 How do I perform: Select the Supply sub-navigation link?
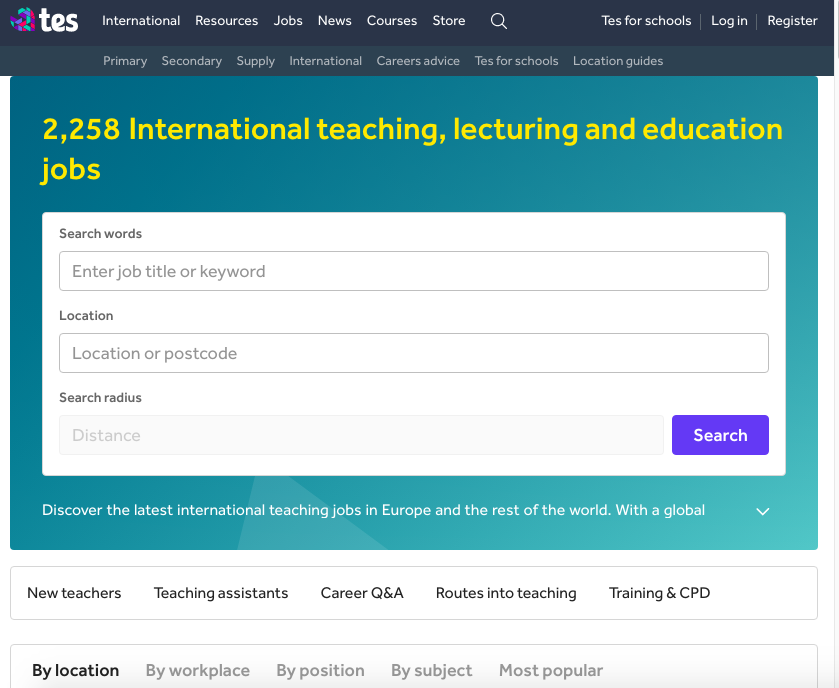click(256, 61)
